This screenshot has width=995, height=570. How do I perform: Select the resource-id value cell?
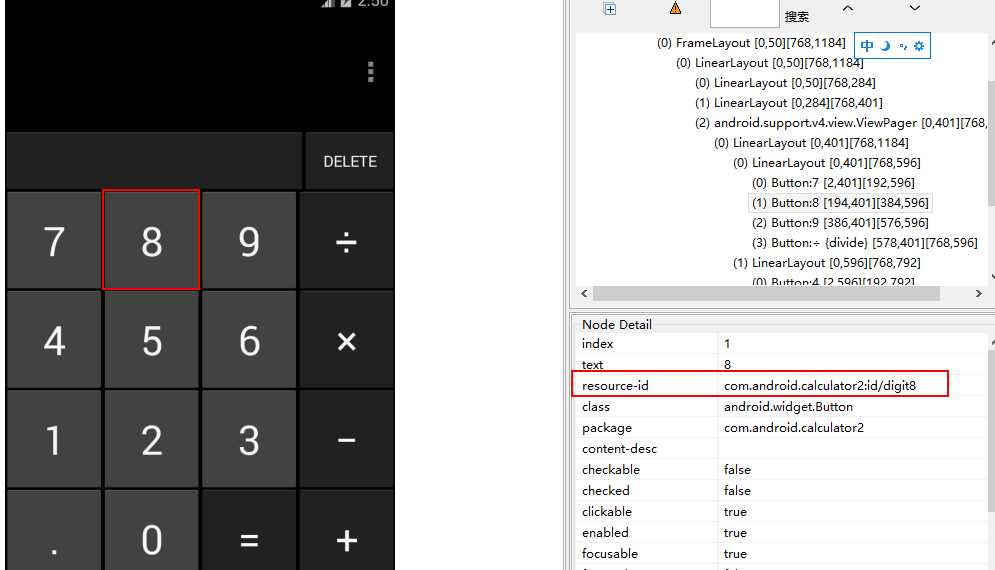pos(832,385)
